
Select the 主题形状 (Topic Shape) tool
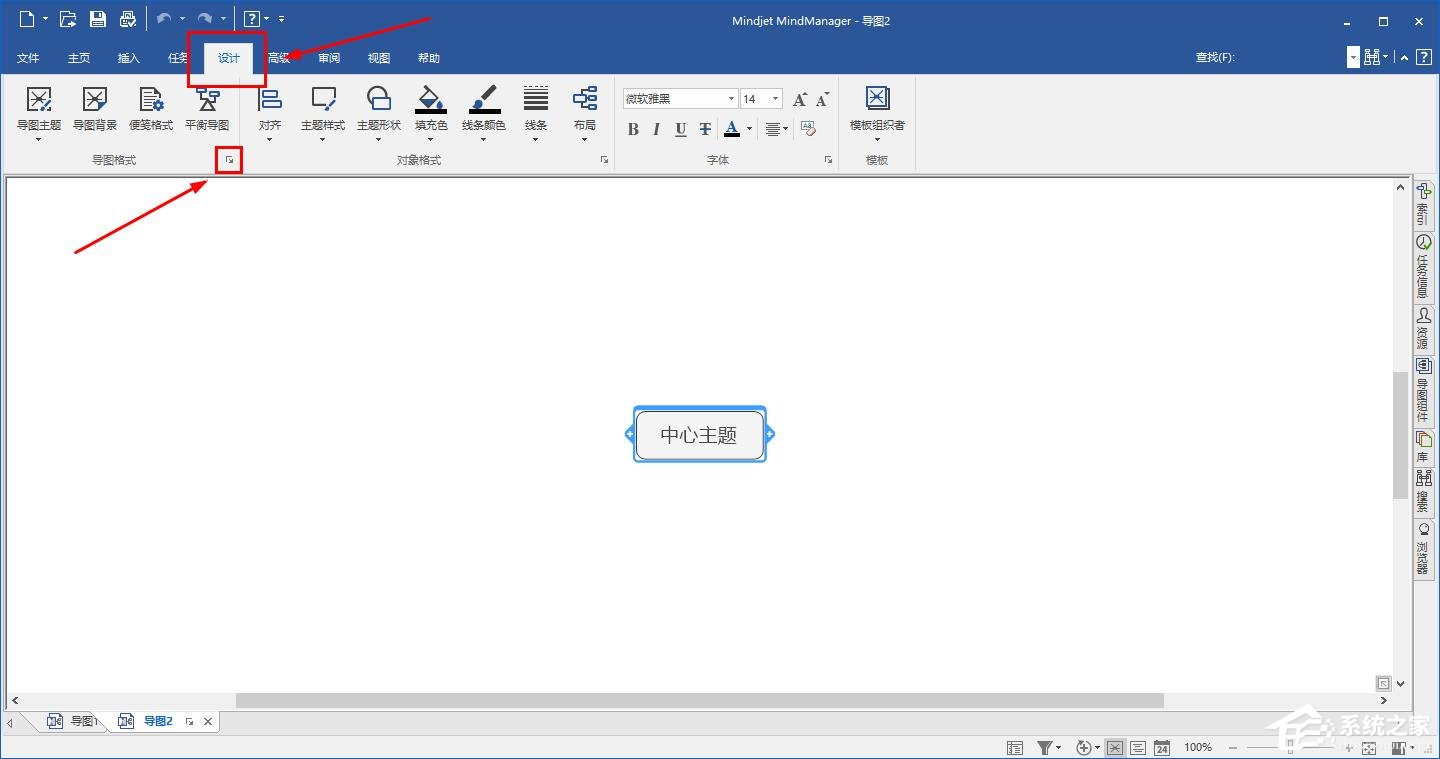coord(378,110)
